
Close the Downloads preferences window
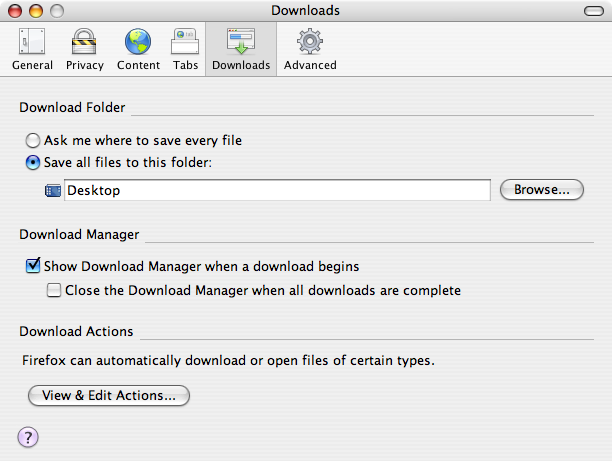[x=14, y=11]
